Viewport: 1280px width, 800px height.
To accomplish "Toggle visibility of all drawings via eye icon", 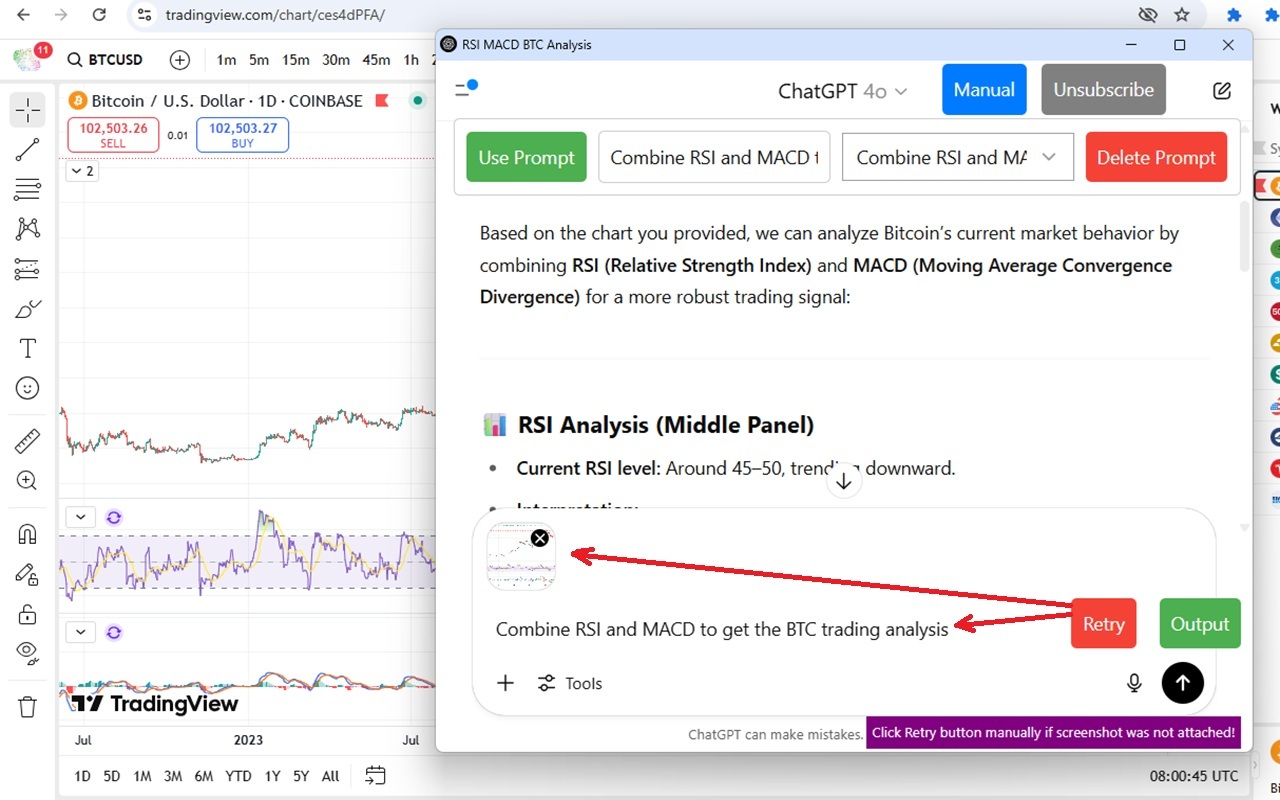I will (27, 652).
